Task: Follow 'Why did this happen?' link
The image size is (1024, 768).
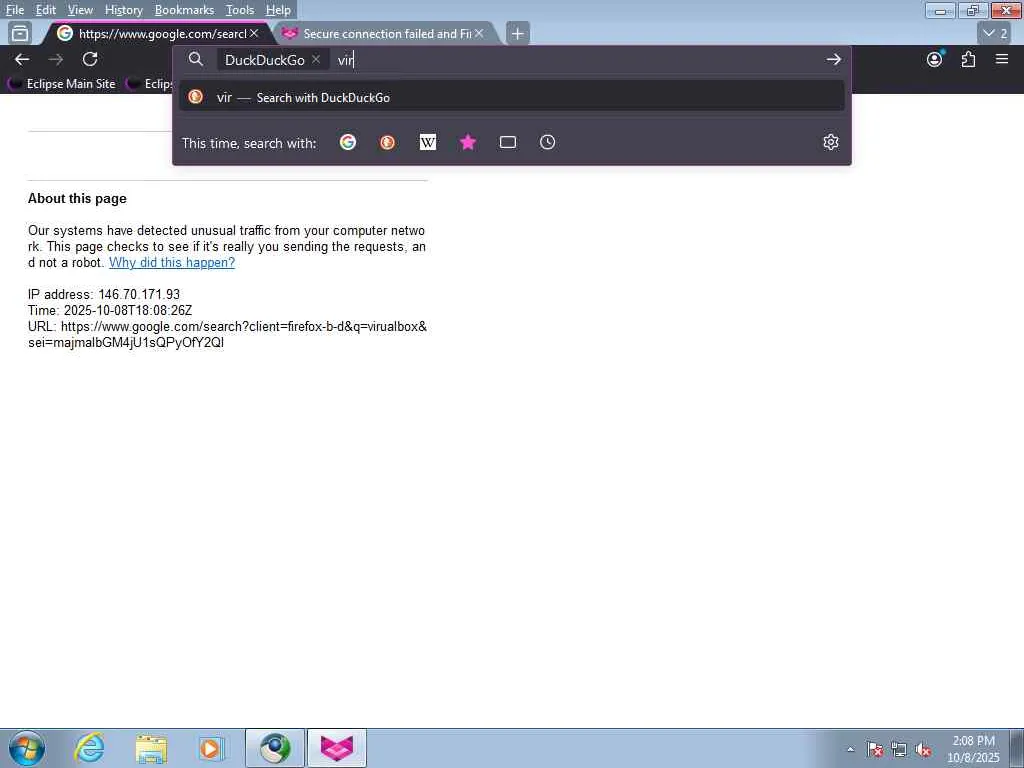Action: [172, 263]
